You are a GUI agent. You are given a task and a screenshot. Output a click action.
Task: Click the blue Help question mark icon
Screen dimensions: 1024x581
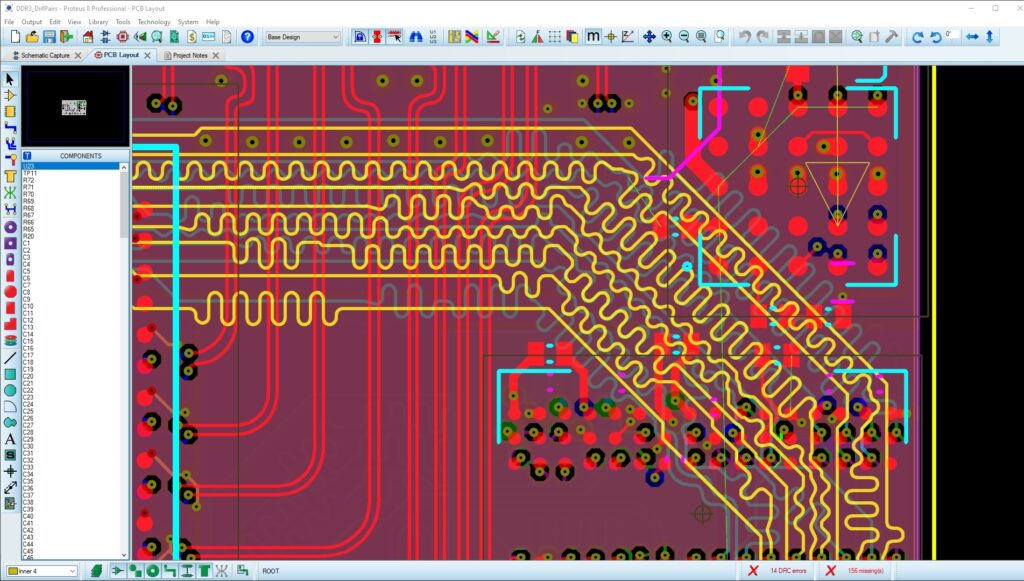[247, 37]
